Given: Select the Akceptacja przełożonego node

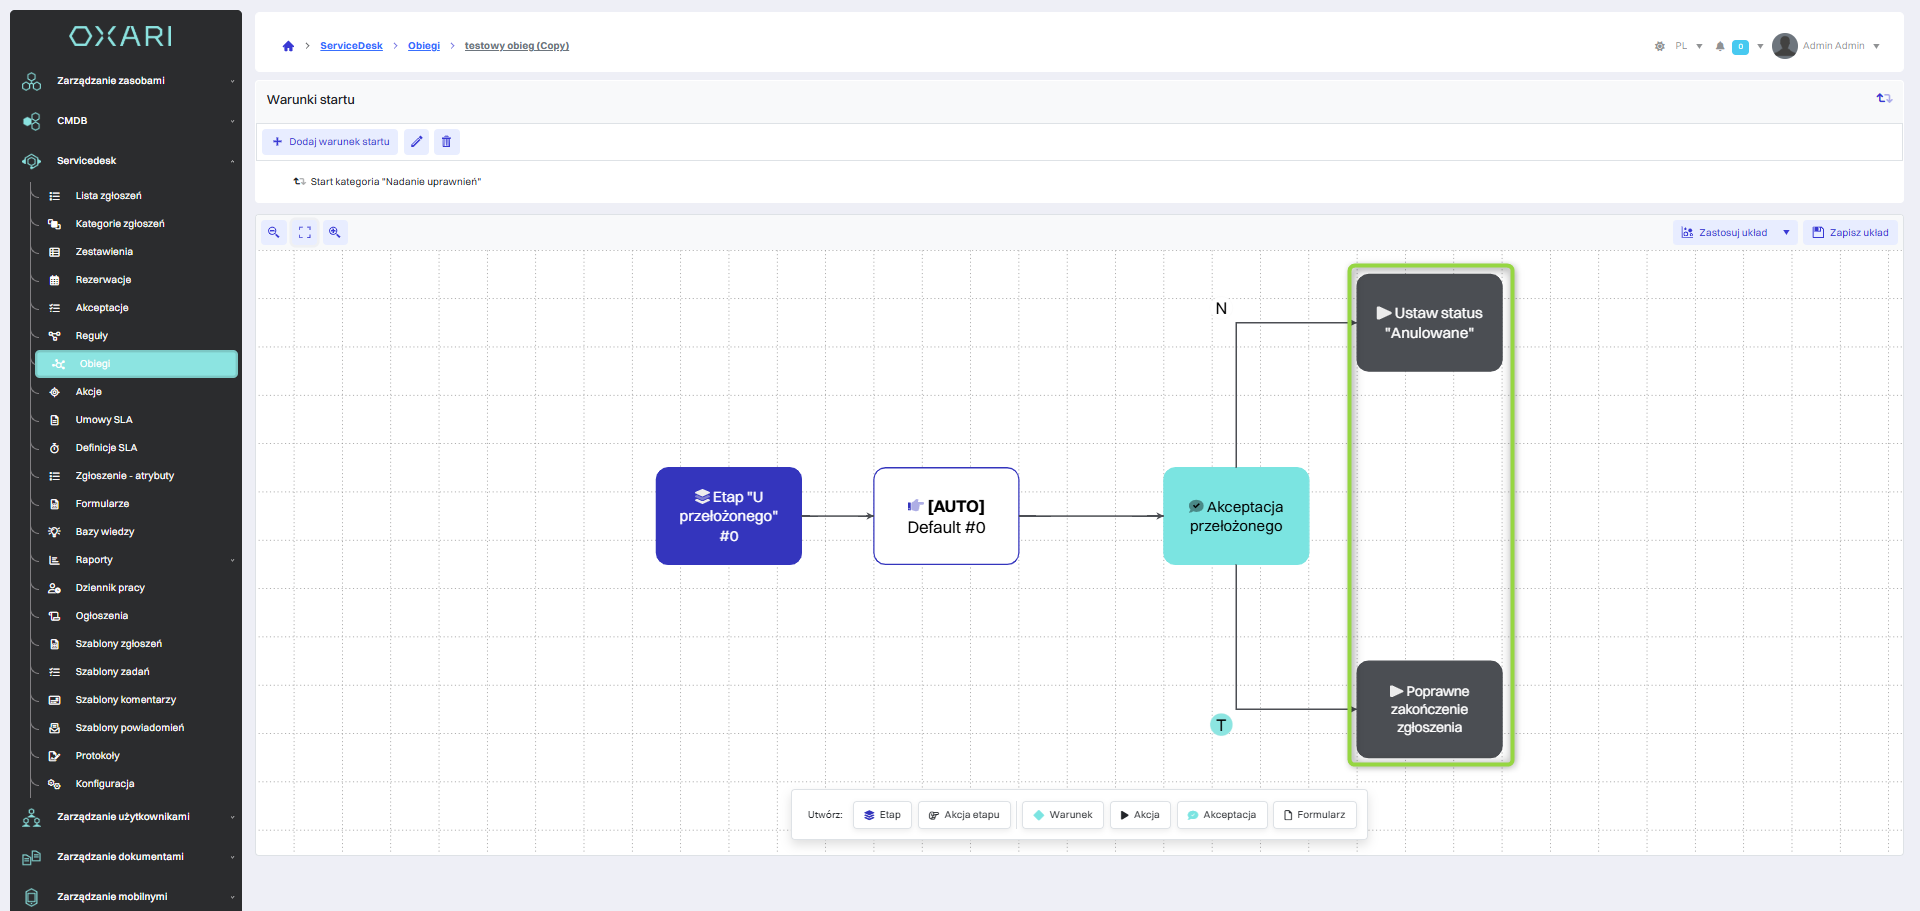Looking at the screenshot, I should pyautogui.click(x=1236, y=516).
